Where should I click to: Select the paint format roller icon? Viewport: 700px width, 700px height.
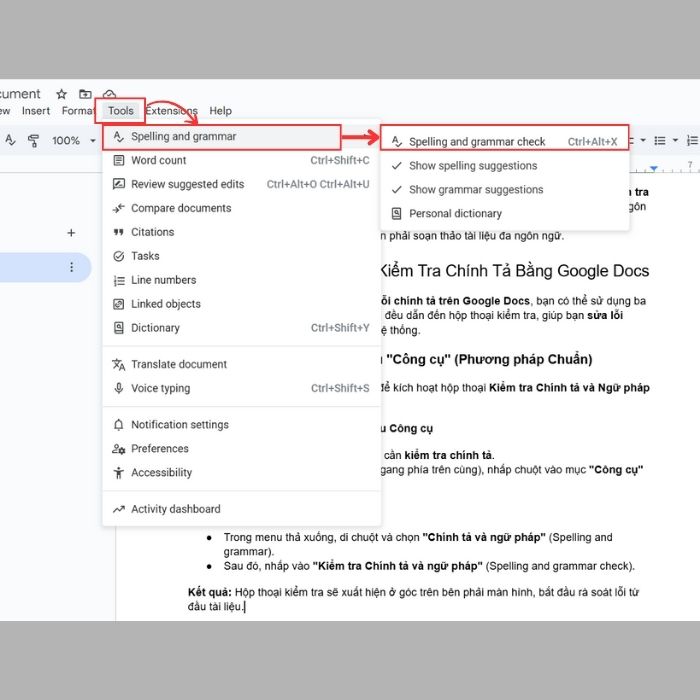click(33, 141)
